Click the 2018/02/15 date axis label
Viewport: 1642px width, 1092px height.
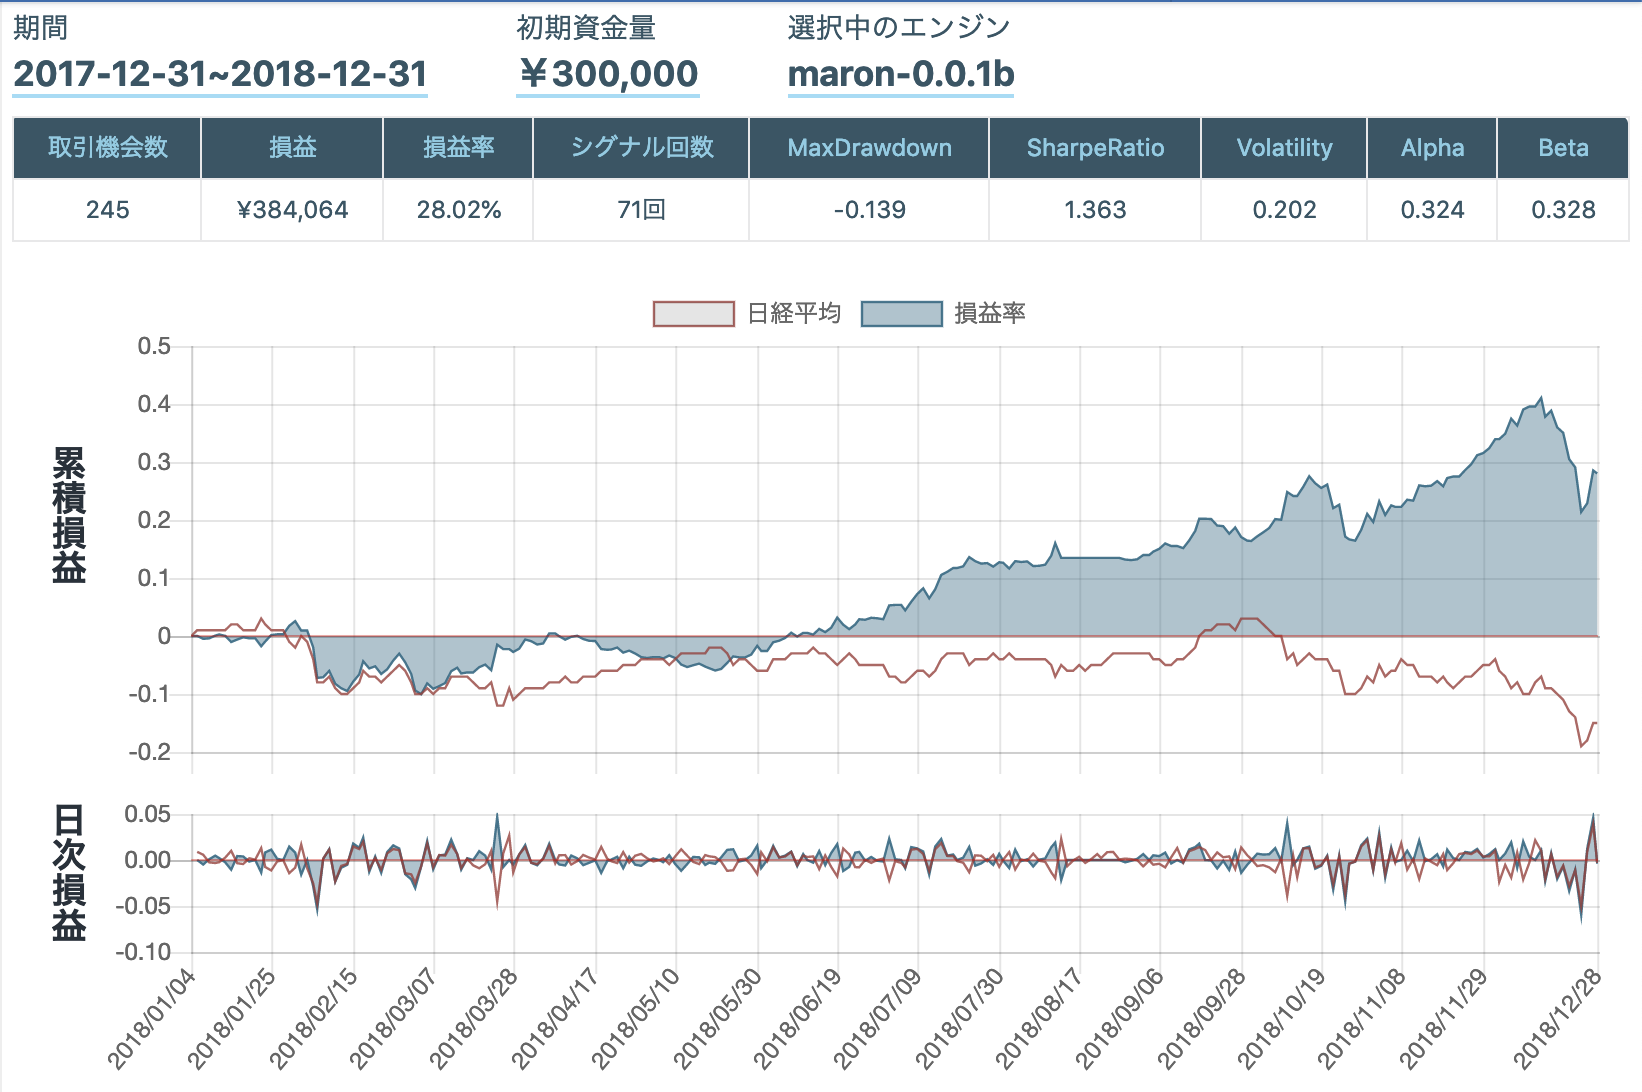314,1018
